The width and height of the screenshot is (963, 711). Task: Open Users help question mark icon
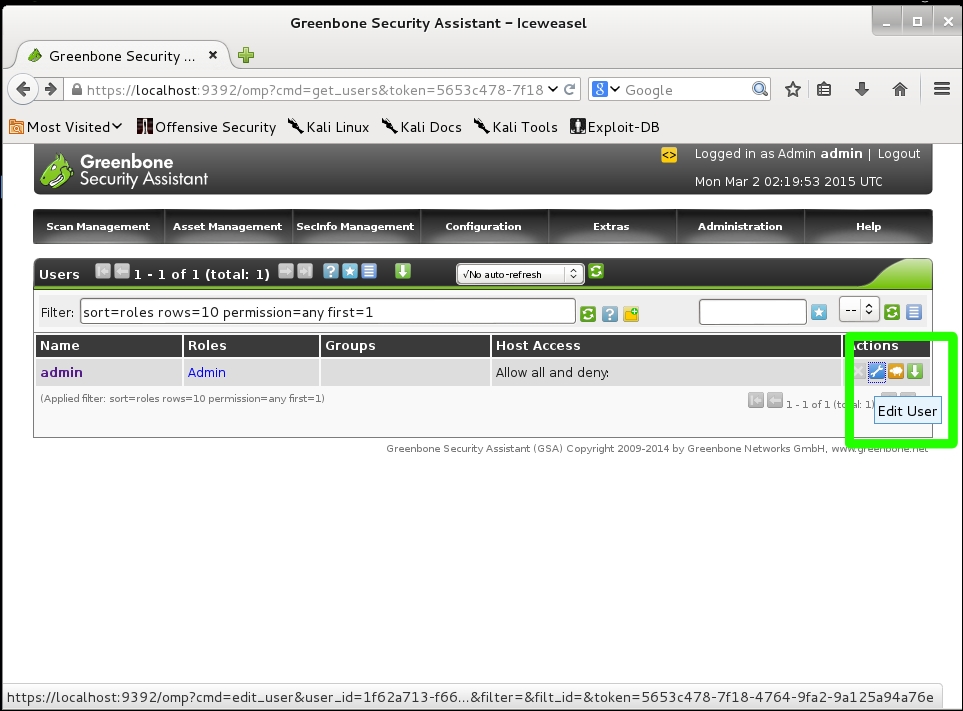coord(330,271)
